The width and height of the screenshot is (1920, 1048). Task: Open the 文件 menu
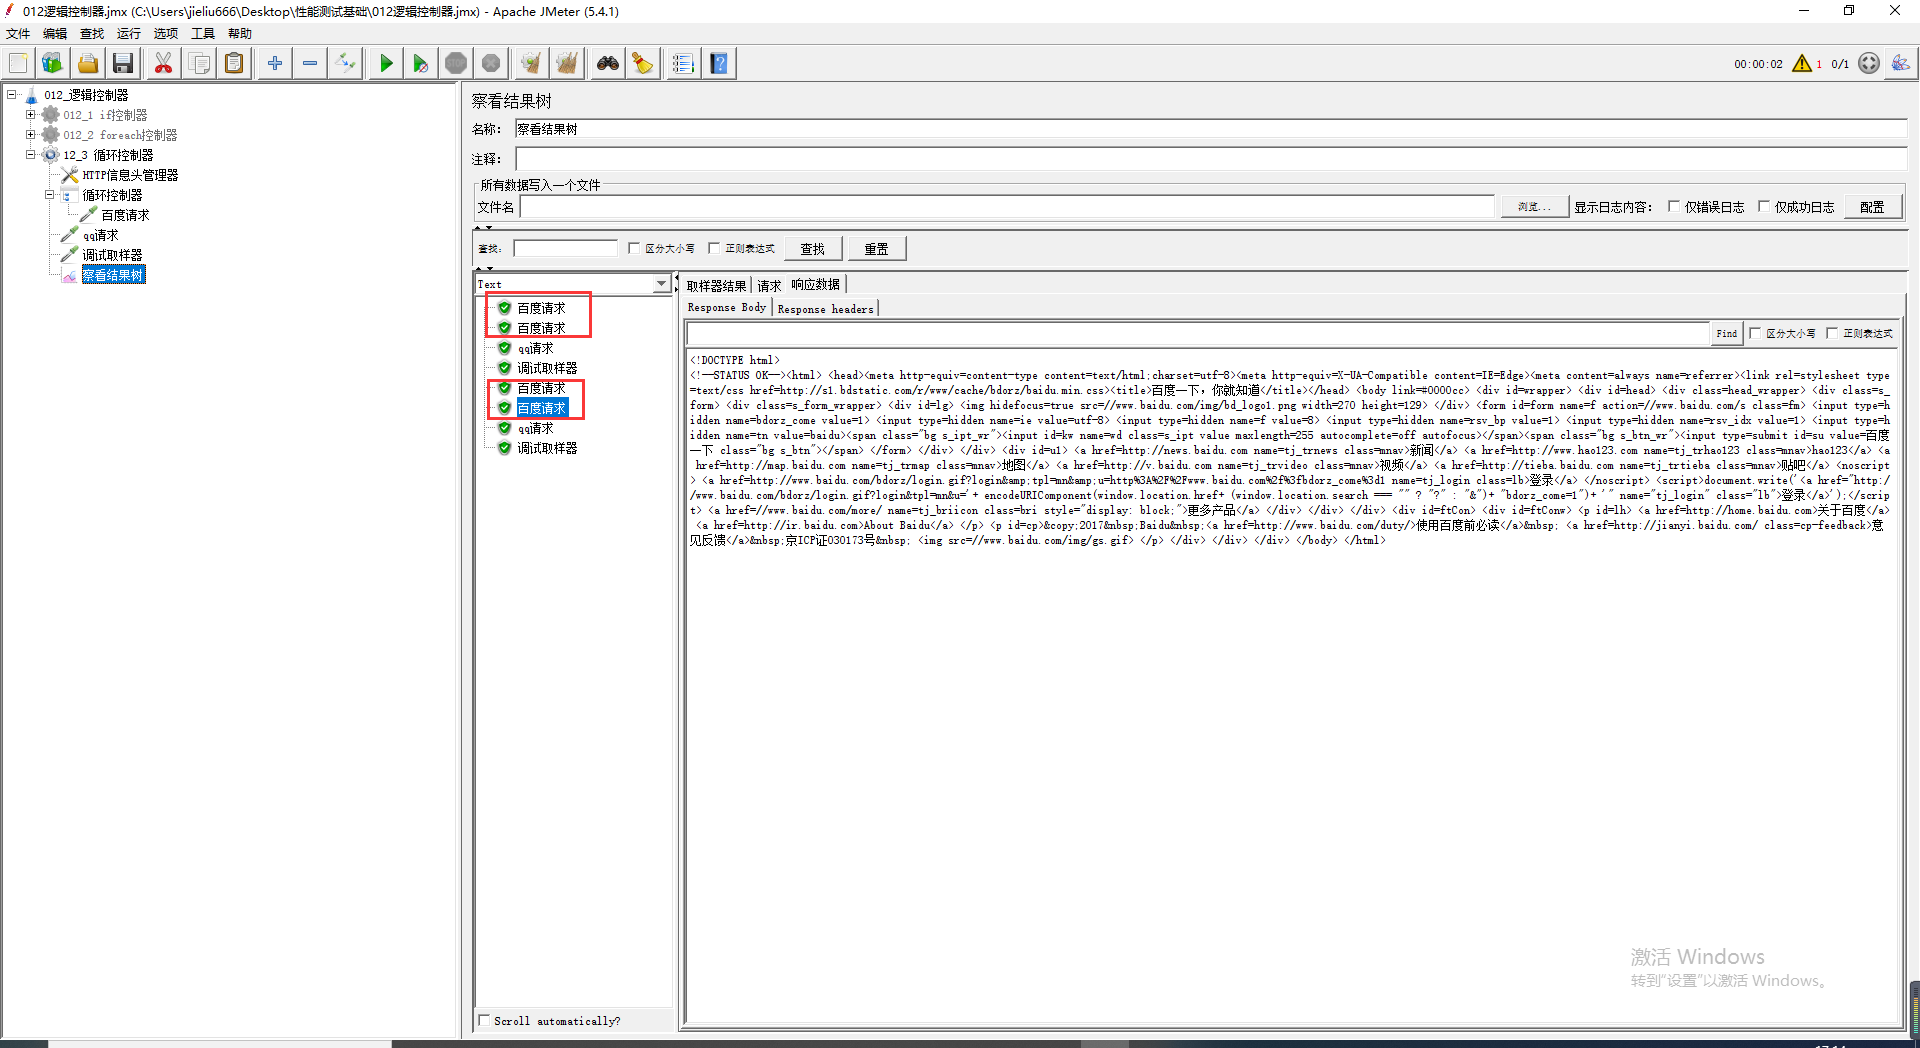(18, 33)
